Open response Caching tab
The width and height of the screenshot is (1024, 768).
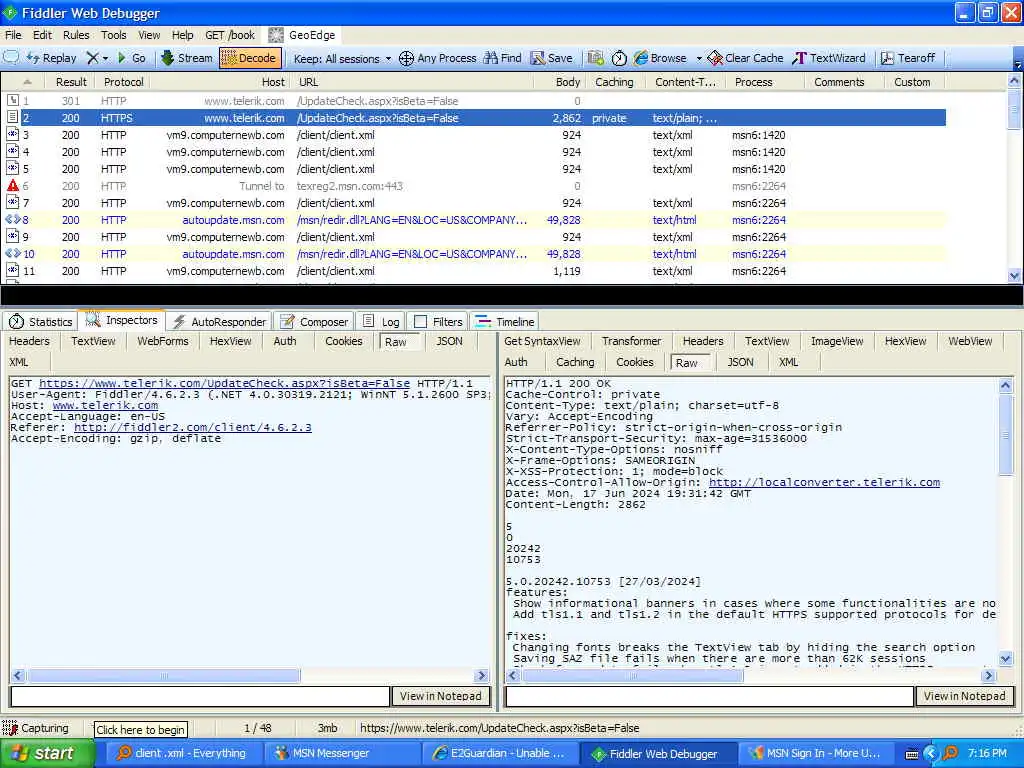tap(575, 362)
